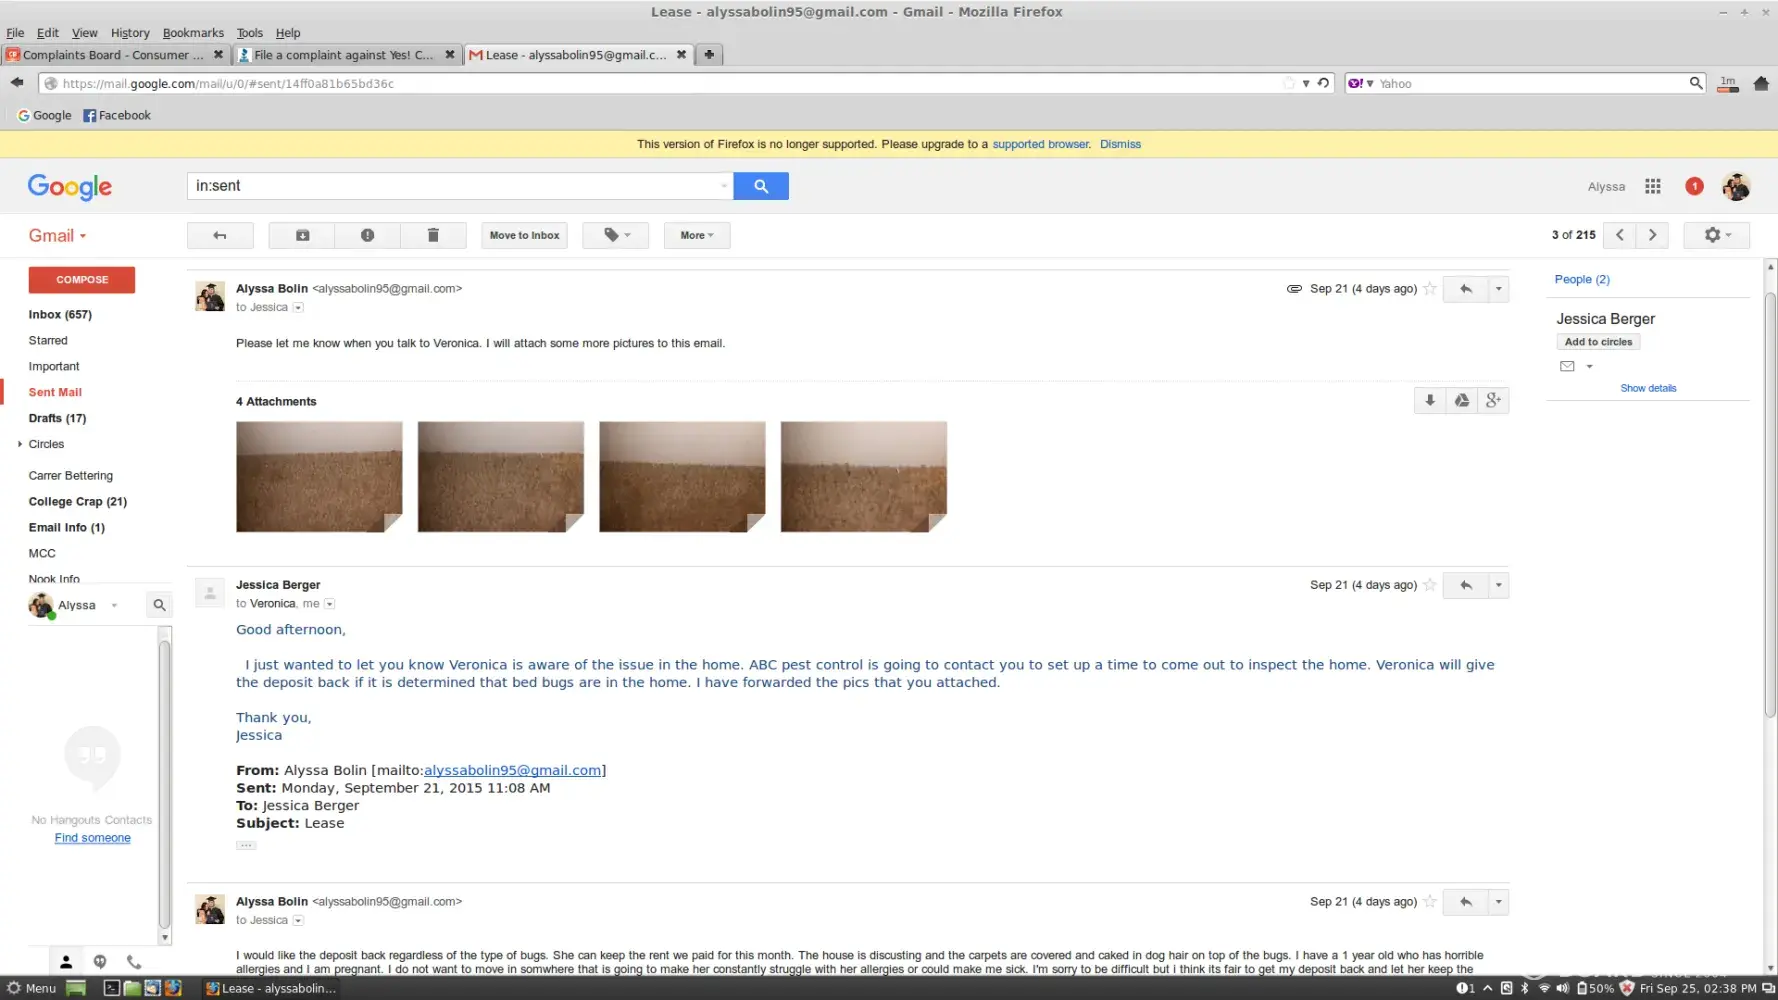The height and width of the screenshot is (1000, 1778).
Task: Show details for first message recipients
Action: [298, 308]
